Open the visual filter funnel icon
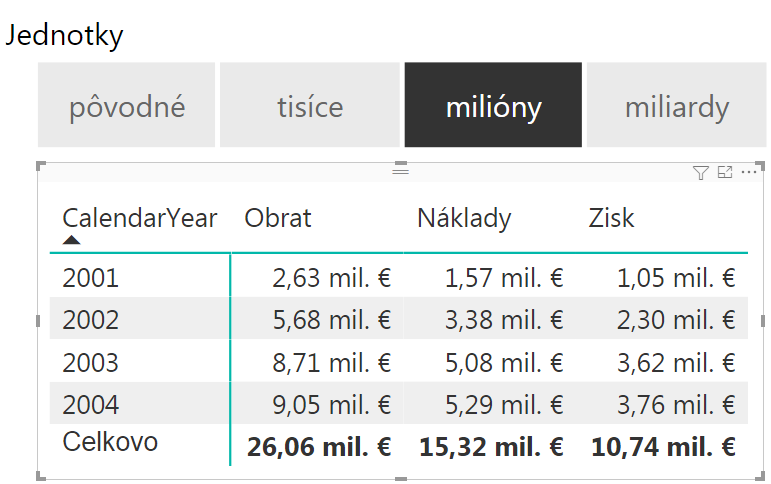 point(700,173)
